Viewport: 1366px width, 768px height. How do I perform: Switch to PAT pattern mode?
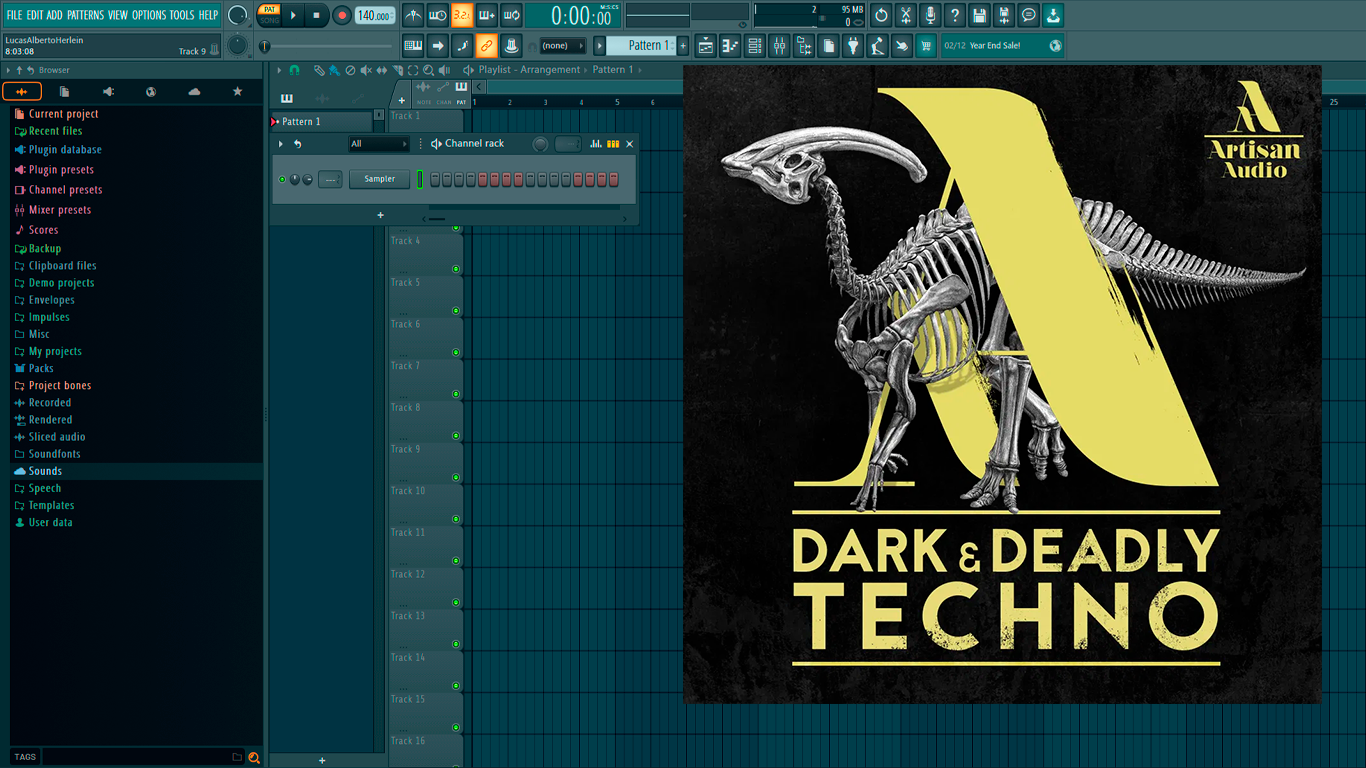coord(269,9)
